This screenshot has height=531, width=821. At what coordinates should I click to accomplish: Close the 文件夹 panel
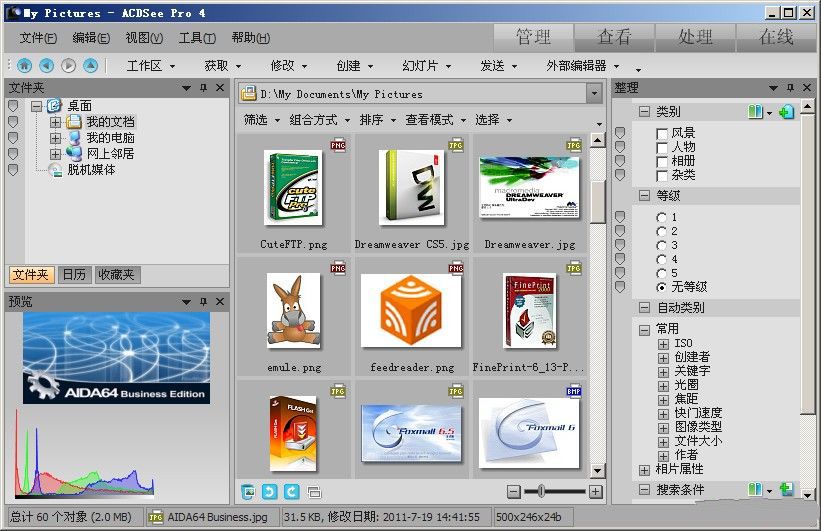pos(220,88)
